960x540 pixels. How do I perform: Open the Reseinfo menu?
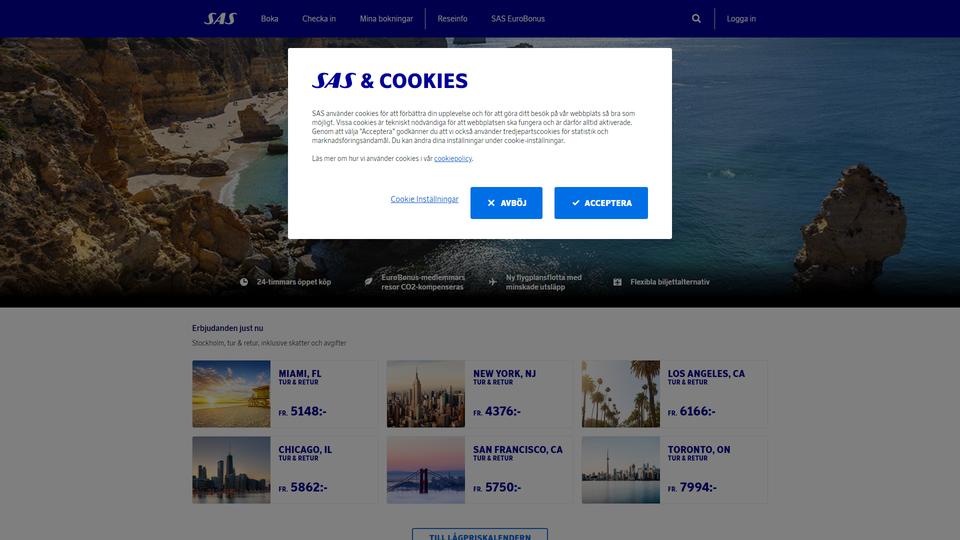pyautogui.click(x=452, y=19)
